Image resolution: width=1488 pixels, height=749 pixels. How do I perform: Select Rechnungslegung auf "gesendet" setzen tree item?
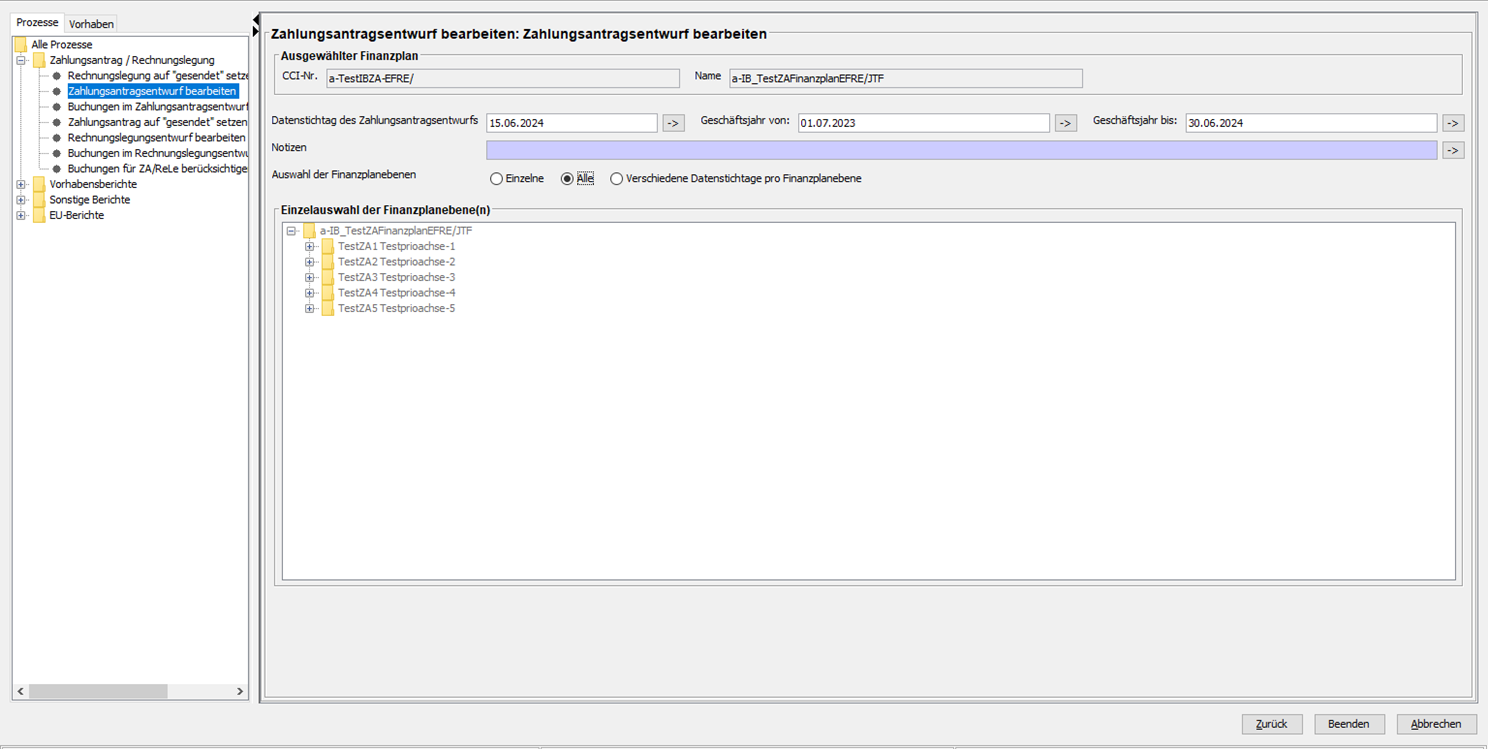coord(157,76)
